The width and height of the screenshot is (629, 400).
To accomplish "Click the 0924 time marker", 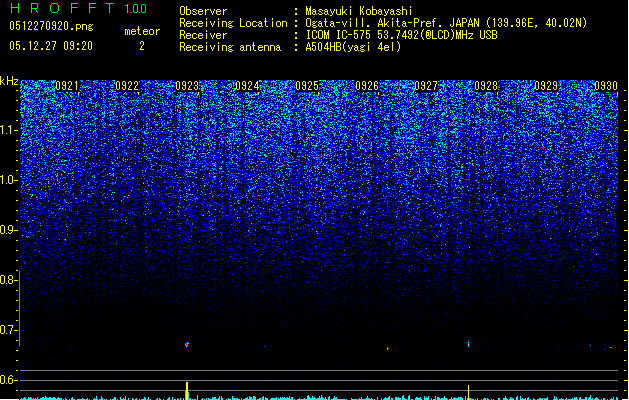I will pyautogui.click(x=247, y=86).
